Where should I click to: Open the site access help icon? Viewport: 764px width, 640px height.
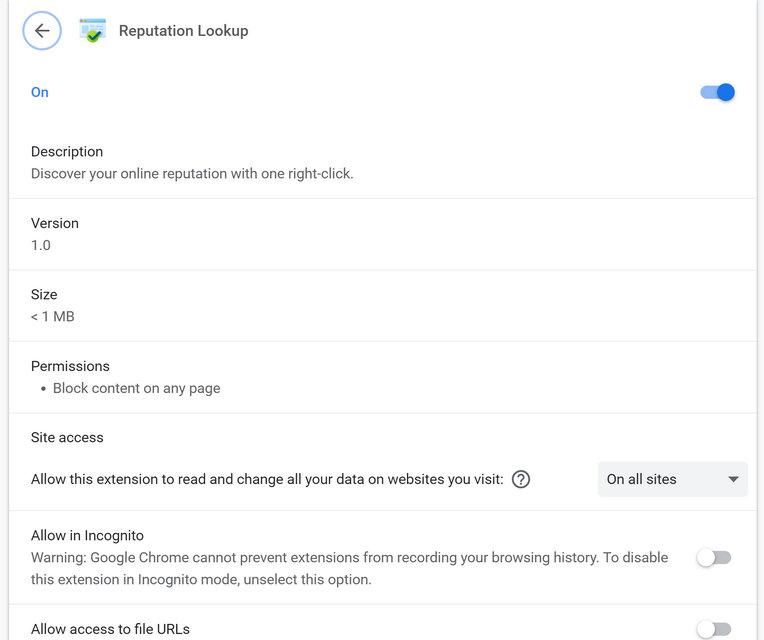coord(521,479)
